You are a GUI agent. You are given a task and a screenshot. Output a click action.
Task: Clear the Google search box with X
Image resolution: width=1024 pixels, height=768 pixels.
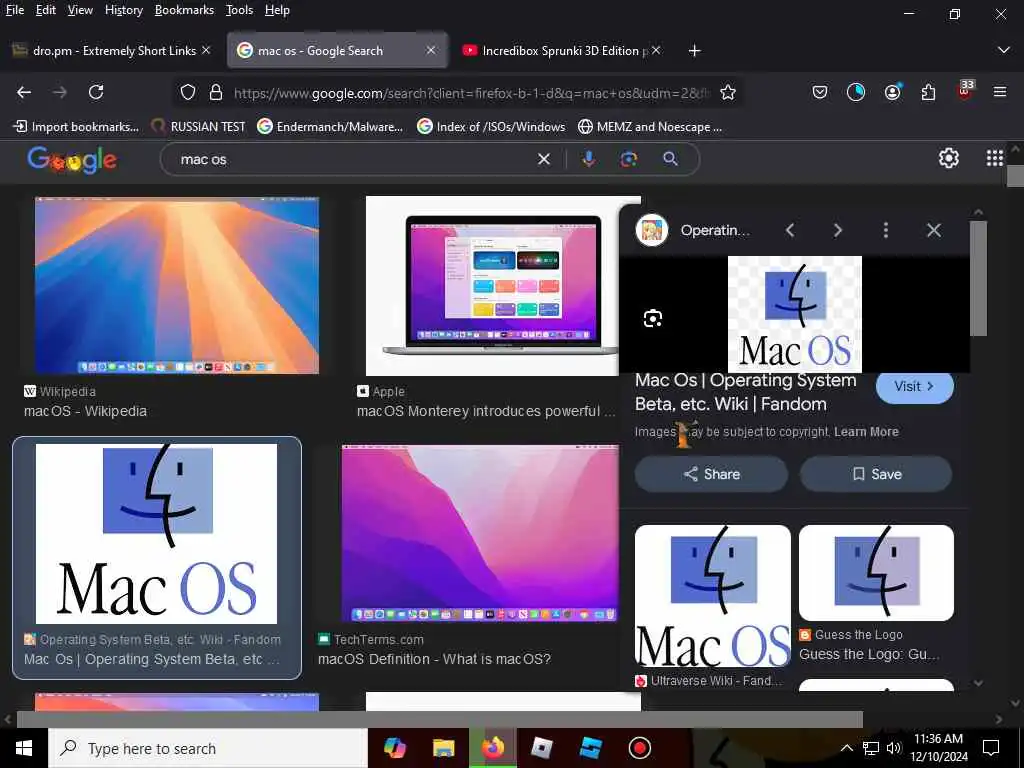(x=543, y=159)
